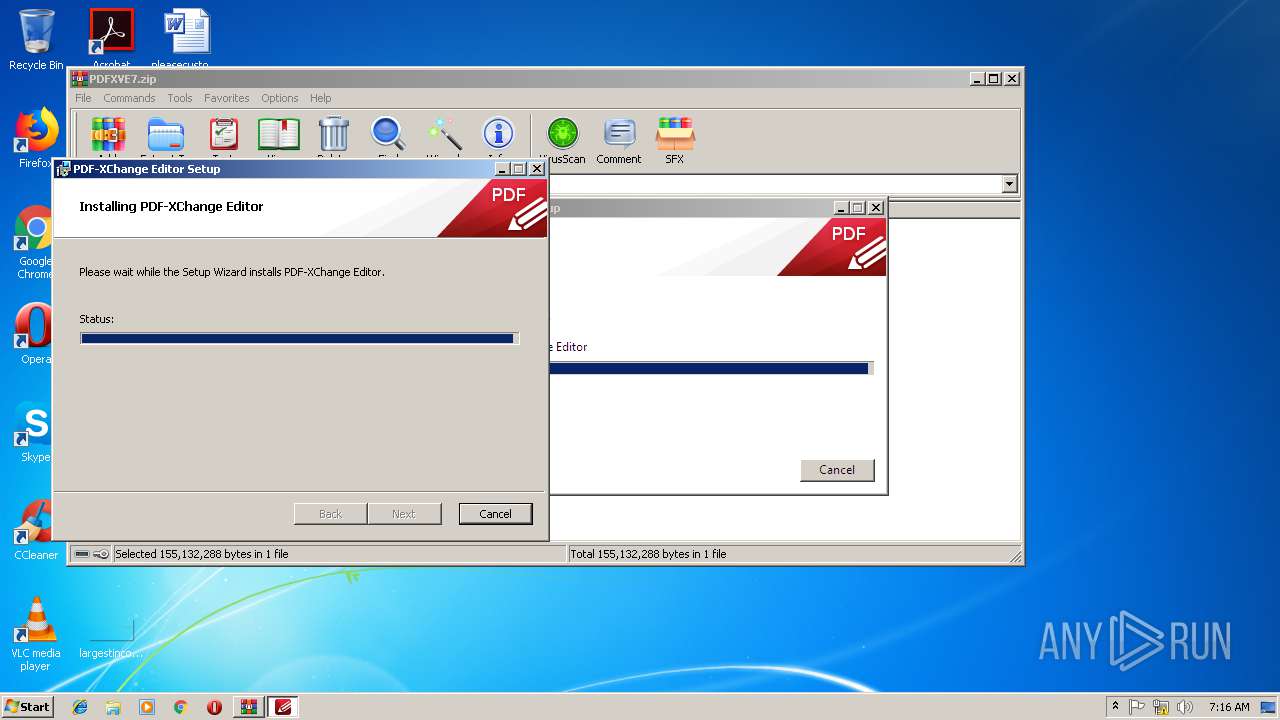This screenshot has width=1280, height=720.
Task: Open WinRAR File menu
Action: 83,98
